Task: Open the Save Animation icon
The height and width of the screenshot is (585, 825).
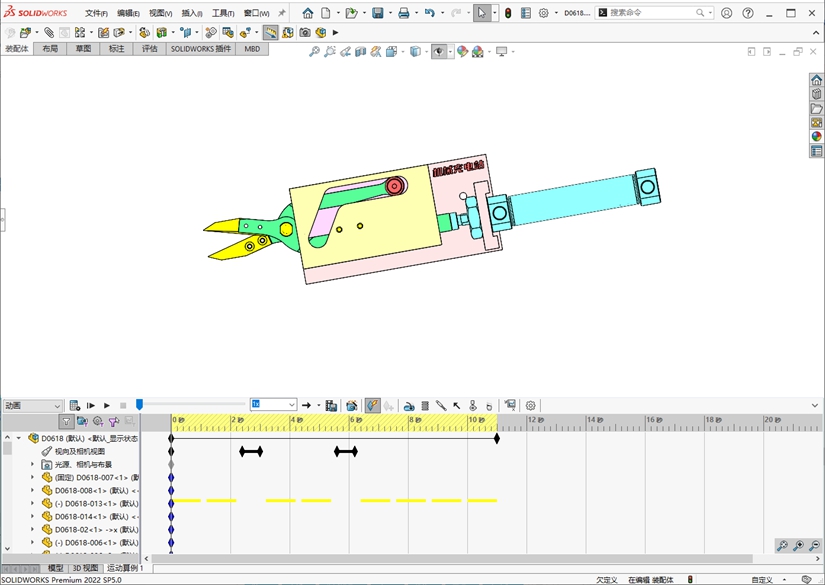Action: (x=331, y=405)
